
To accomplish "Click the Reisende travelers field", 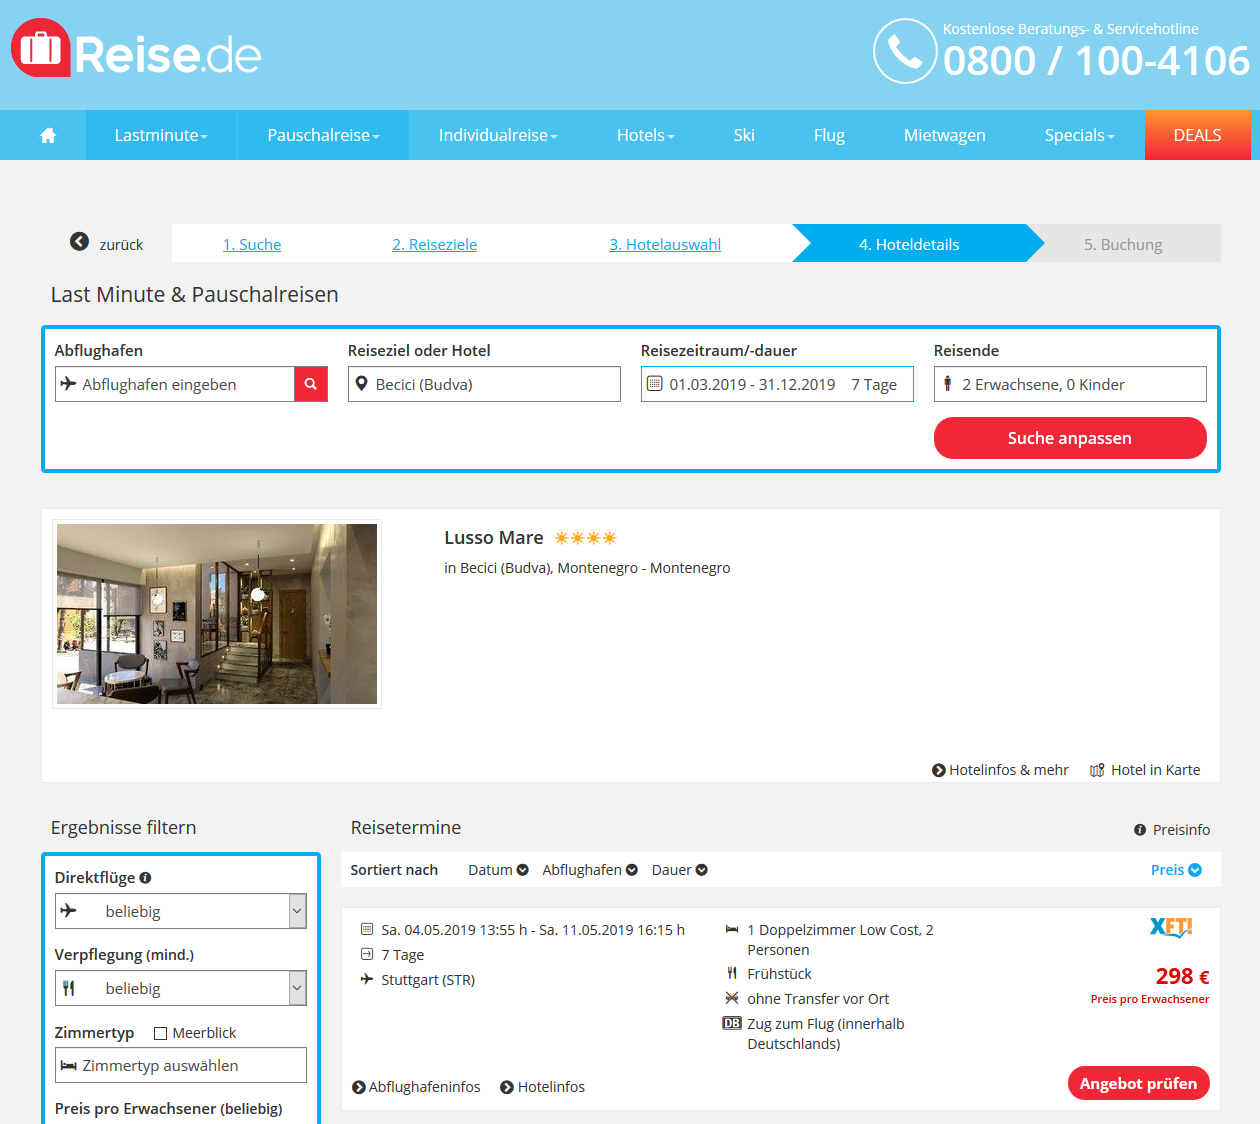I will (x=1070, y=384).
